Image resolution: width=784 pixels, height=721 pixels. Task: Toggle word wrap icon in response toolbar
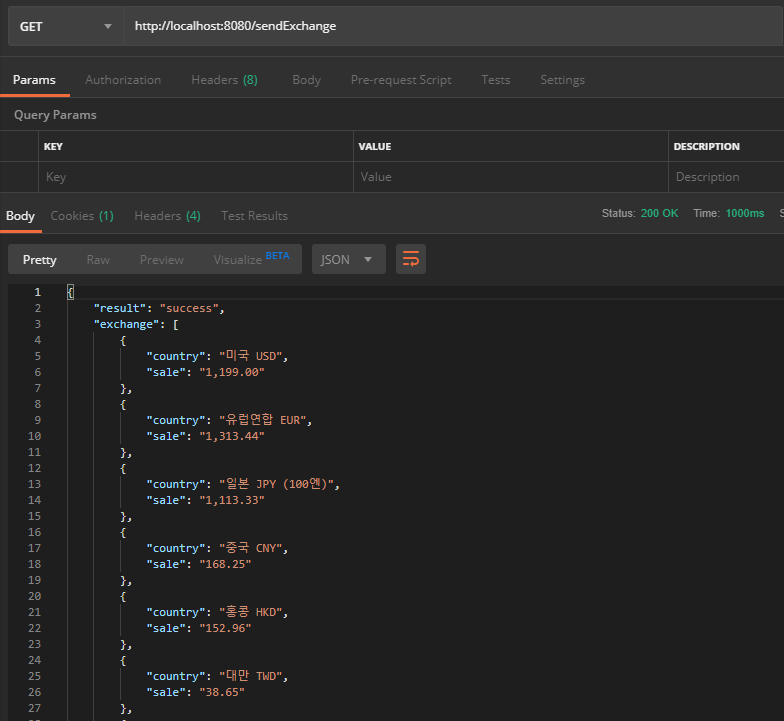coord(410,259)
